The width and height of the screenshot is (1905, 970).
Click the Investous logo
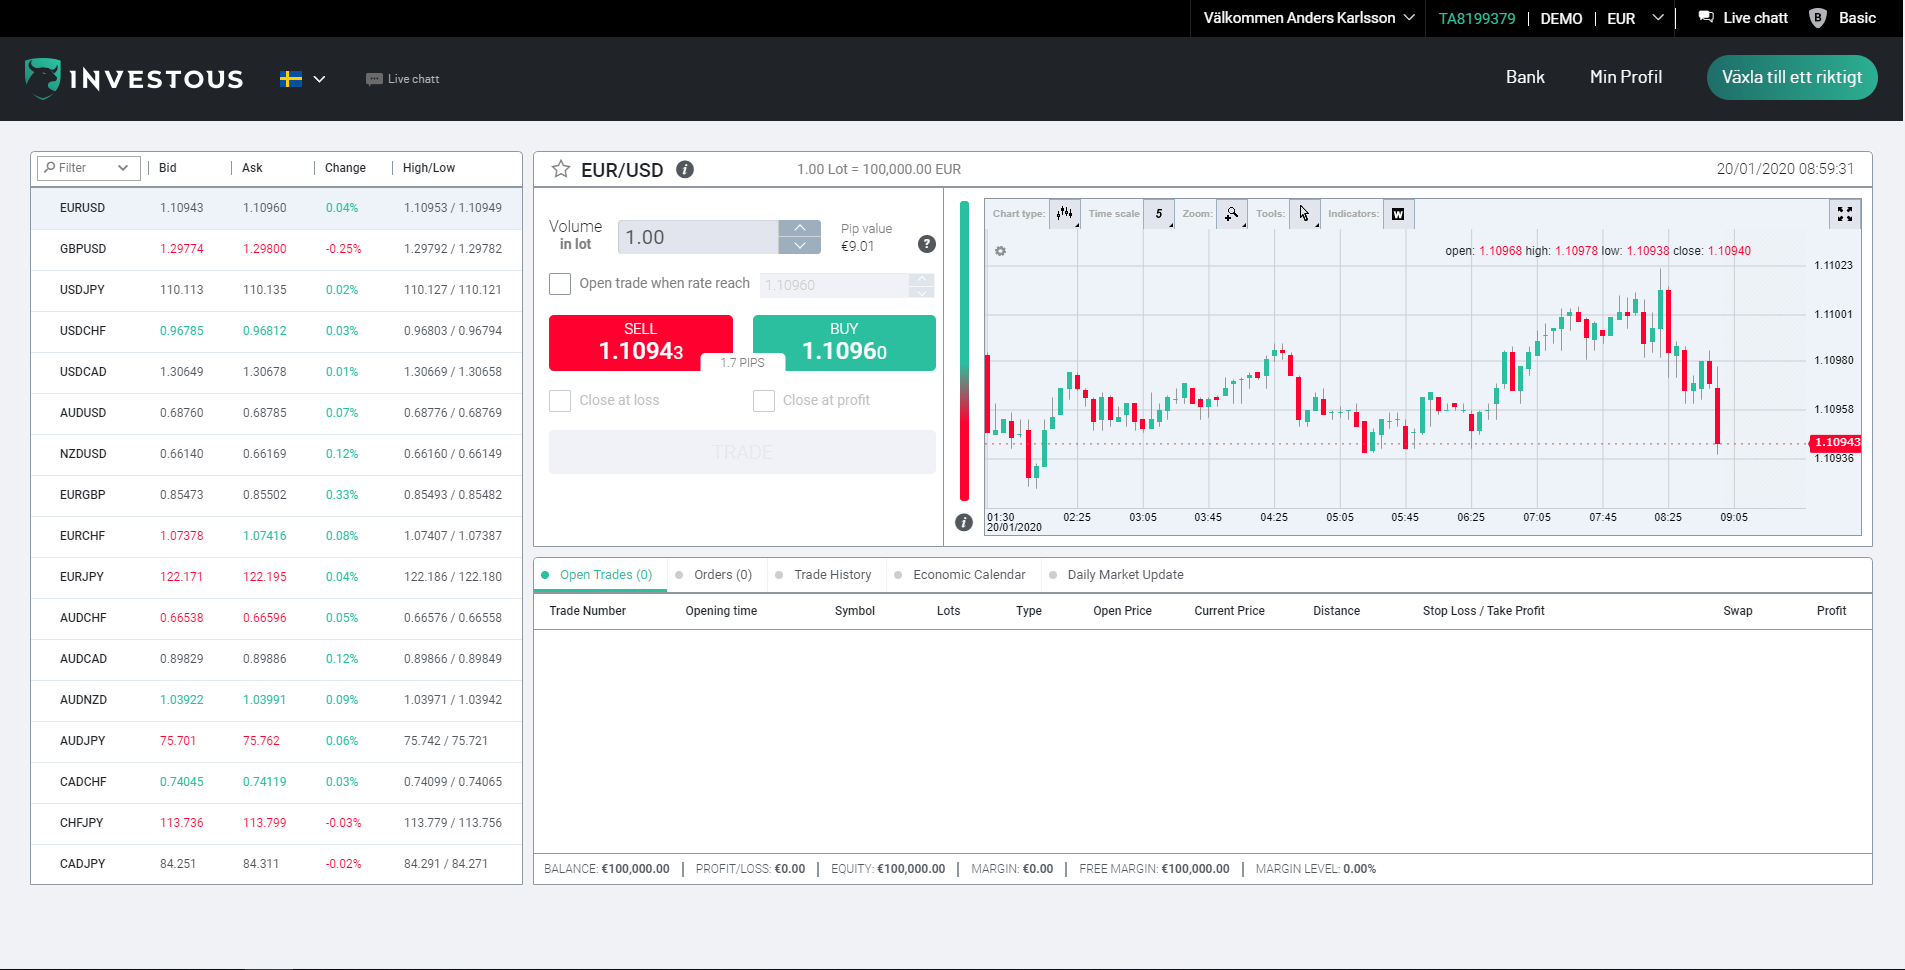134,79
